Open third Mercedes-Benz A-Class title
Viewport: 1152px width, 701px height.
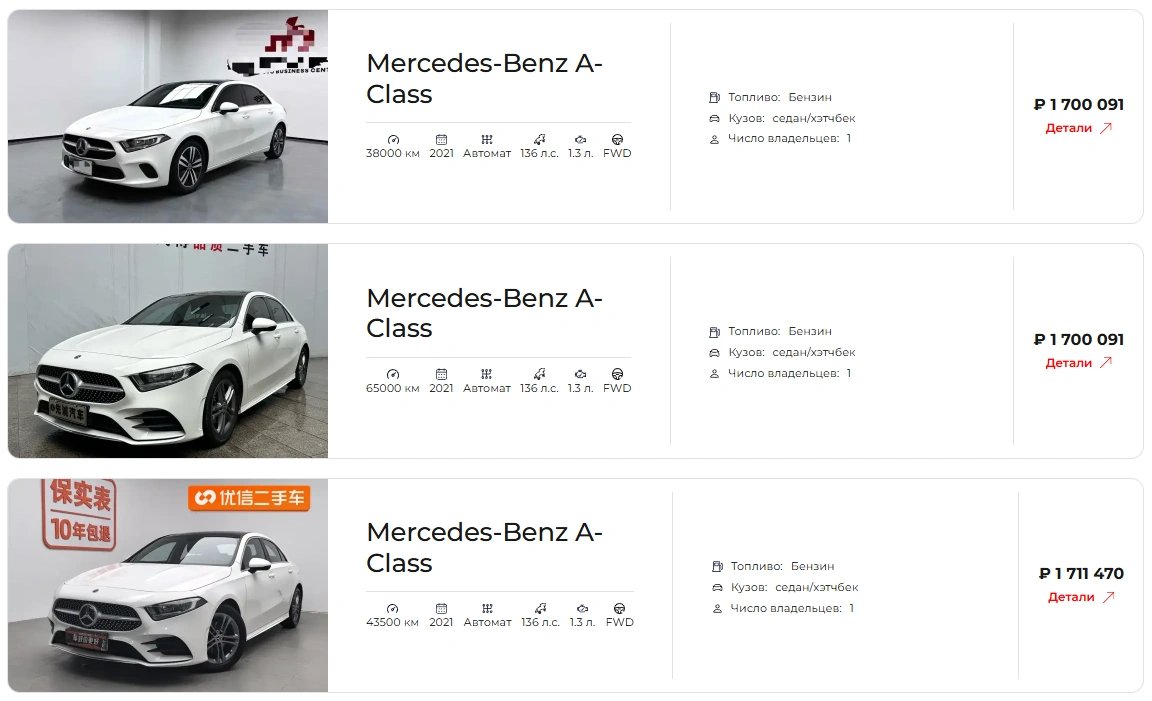point(484,547)
